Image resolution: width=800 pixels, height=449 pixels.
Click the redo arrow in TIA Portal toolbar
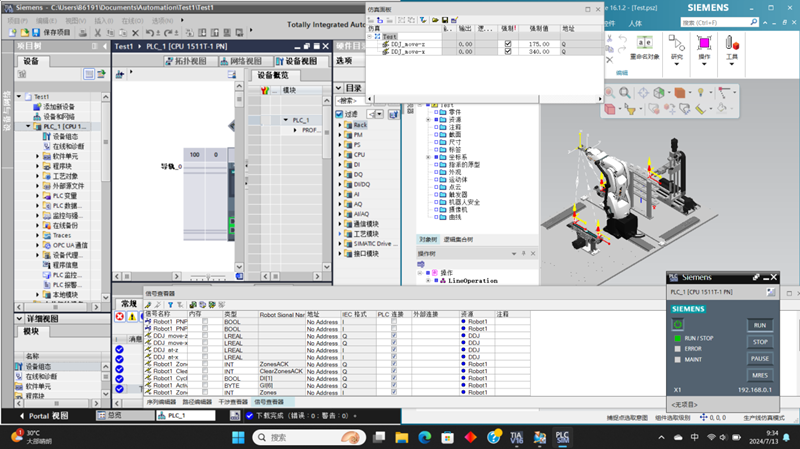(x=168, y=33)
